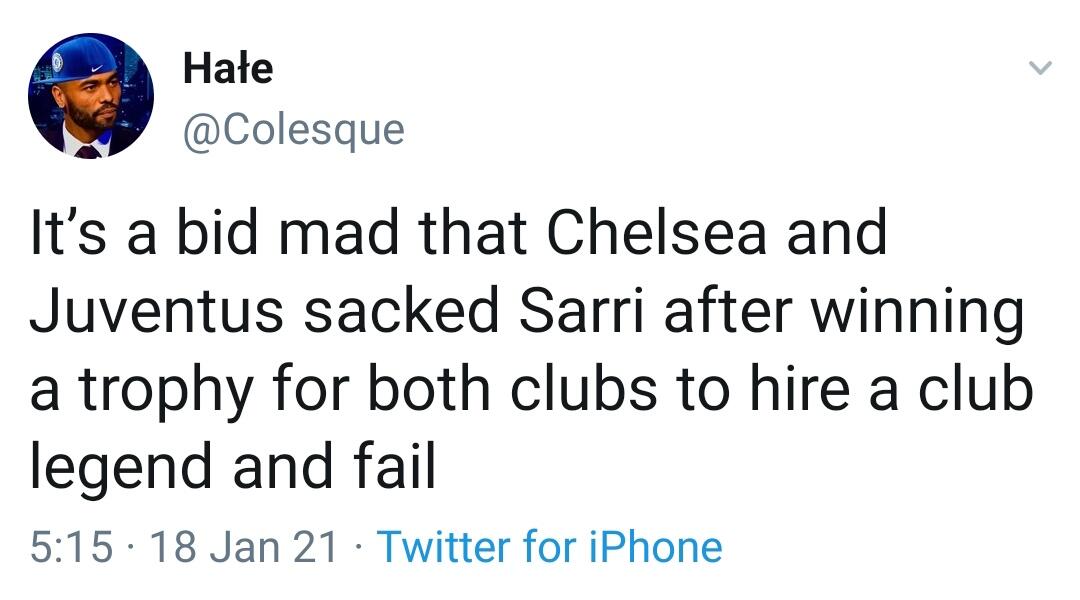
Task: Click the Hałe profile avatar picture
Action: coord(90,96)
